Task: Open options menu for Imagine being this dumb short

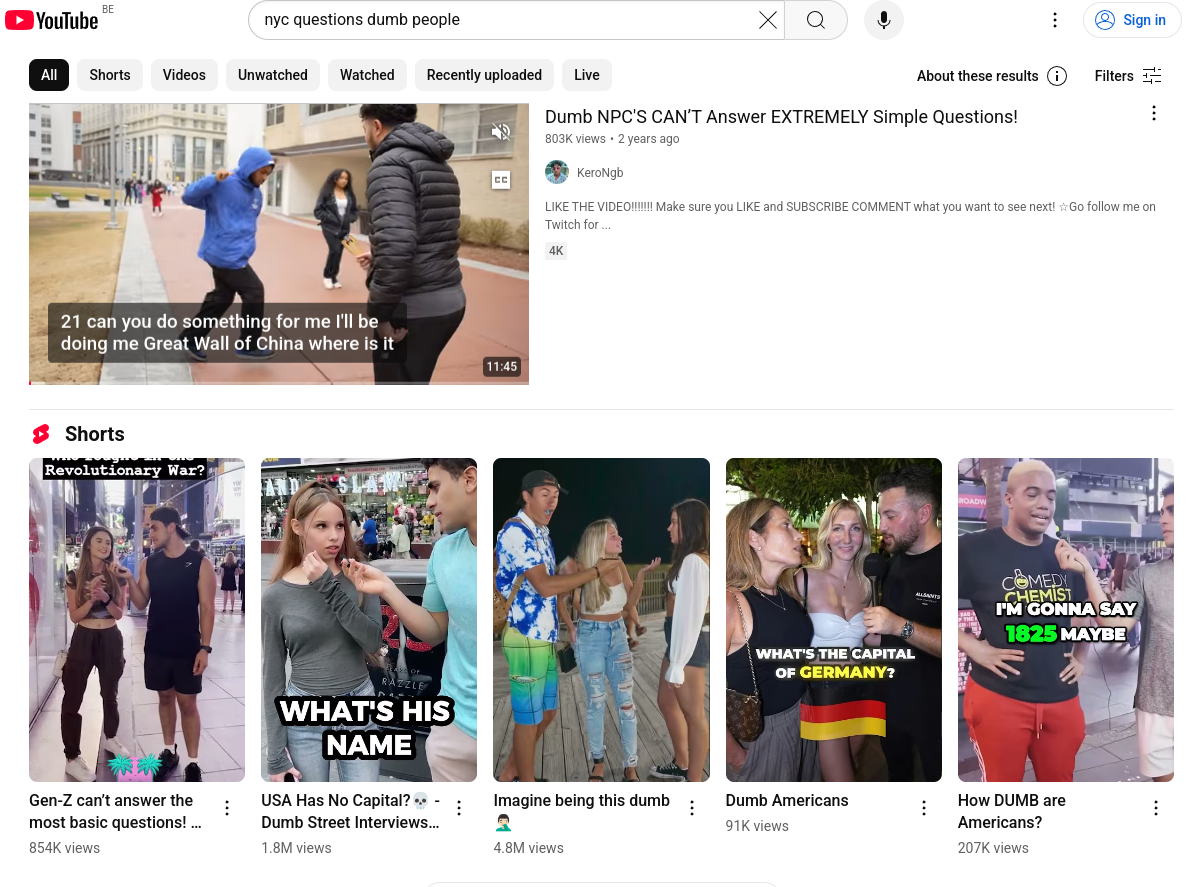Action: point(692,808)
